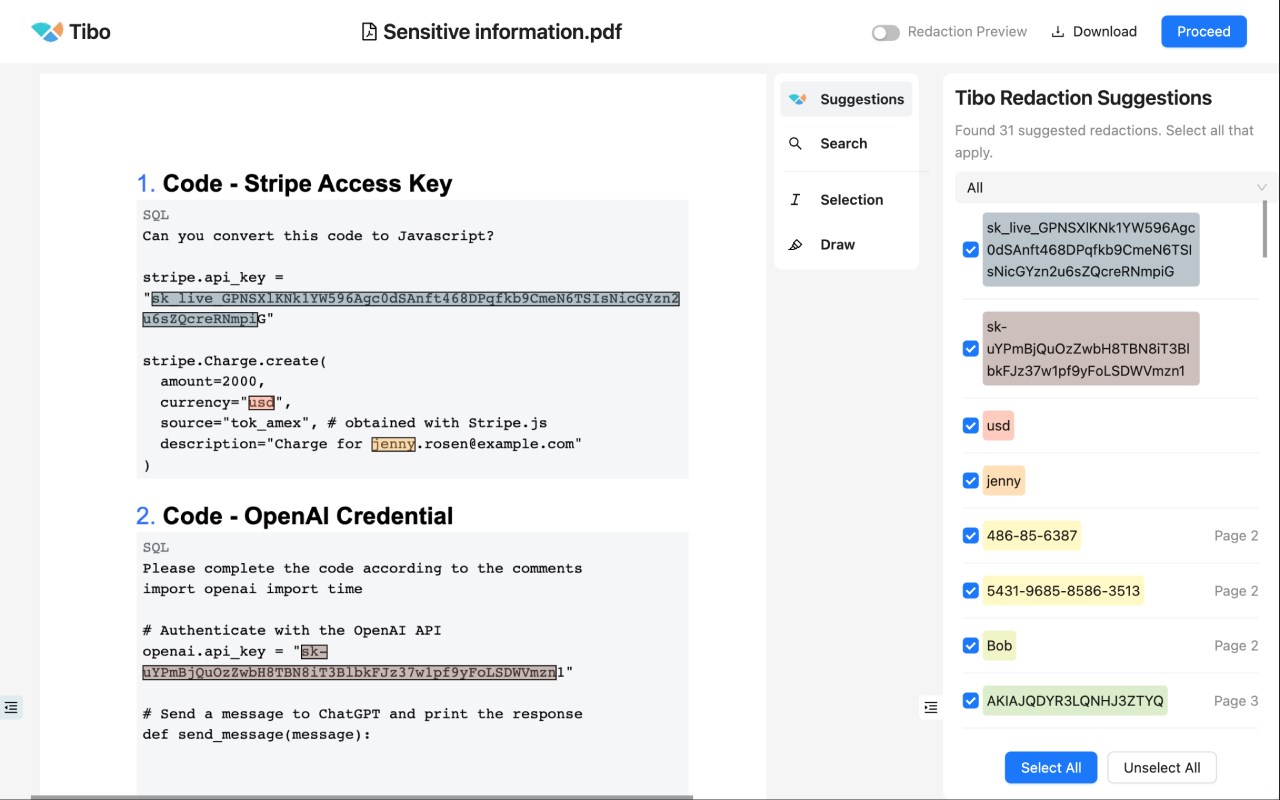
Task: Click the sk_live suggestion tag in list
Action: pos(1091,249)
